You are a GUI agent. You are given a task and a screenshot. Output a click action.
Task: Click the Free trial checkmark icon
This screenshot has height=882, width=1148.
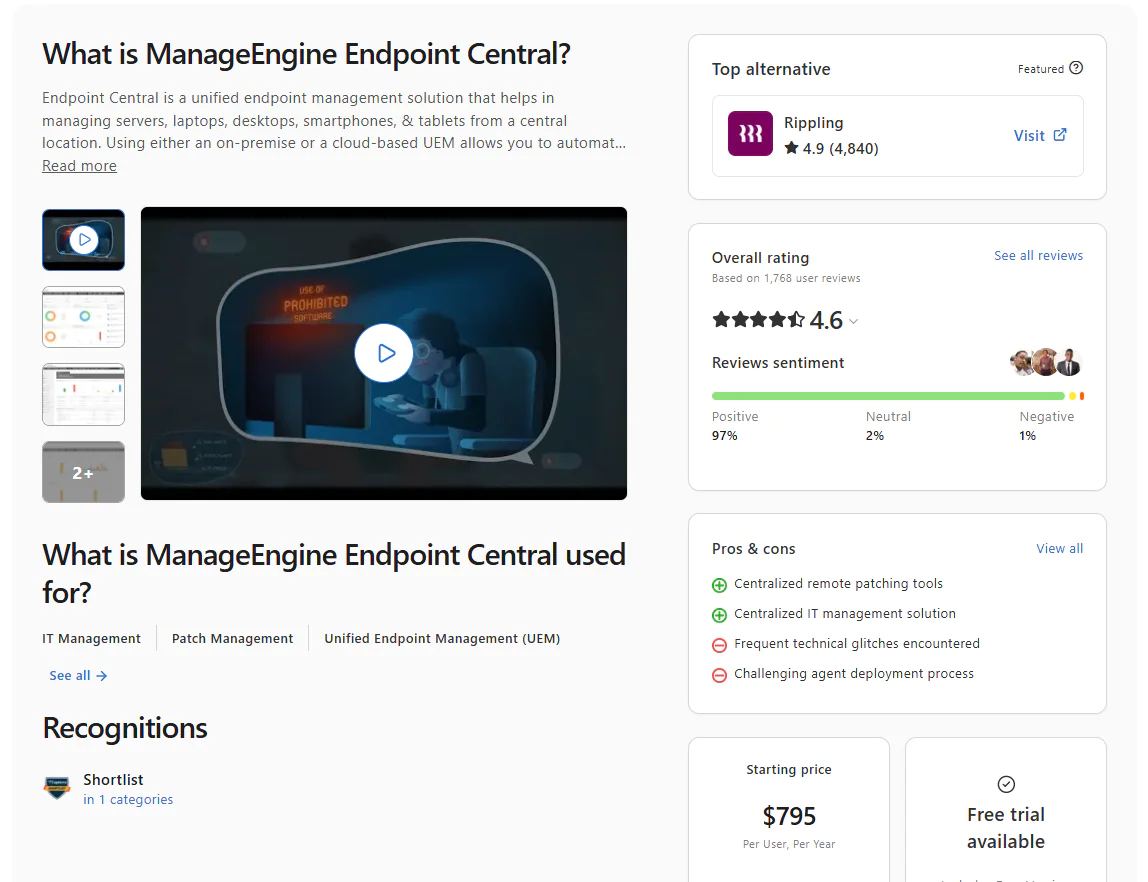pyautogui.click(x=1006, y=784)
